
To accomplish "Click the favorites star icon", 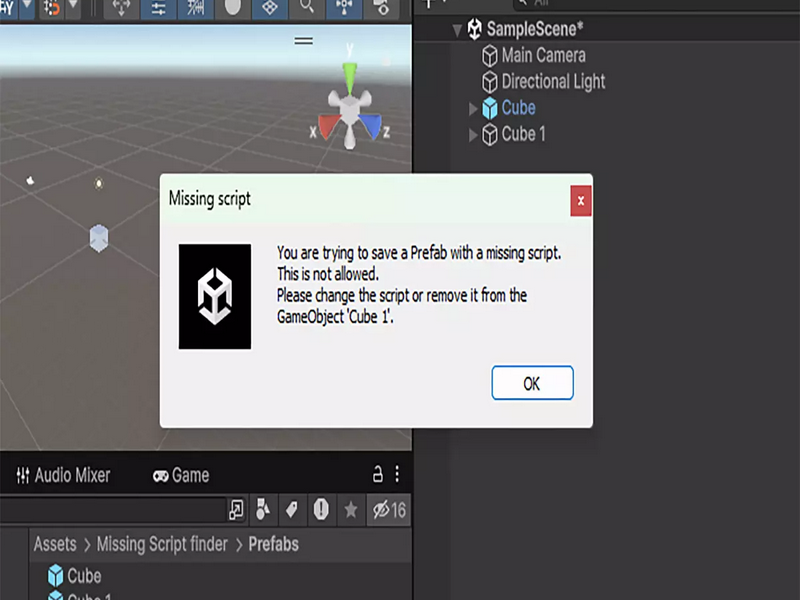I will pyautogui.click(x=351, y=510).
